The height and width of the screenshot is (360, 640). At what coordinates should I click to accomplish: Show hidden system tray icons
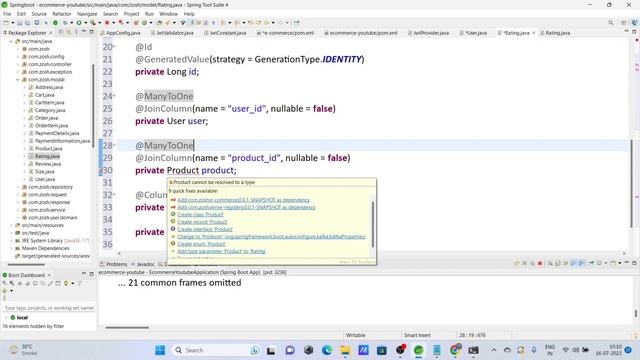494,350
